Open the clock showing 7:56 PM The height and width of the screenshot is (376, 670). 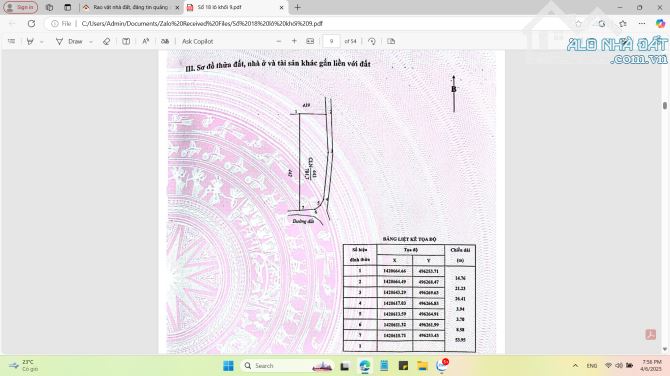coord(651,365)
